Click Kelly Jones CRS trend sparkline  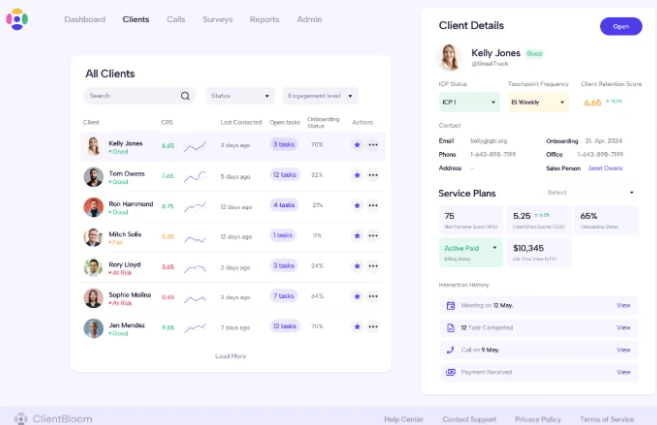[195, 146]
